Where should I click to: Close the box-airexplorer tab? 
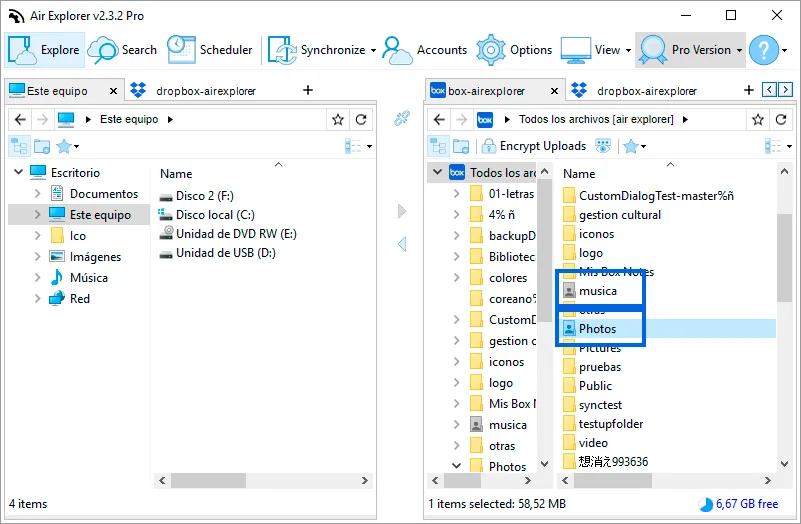click(x=554, y=91)
